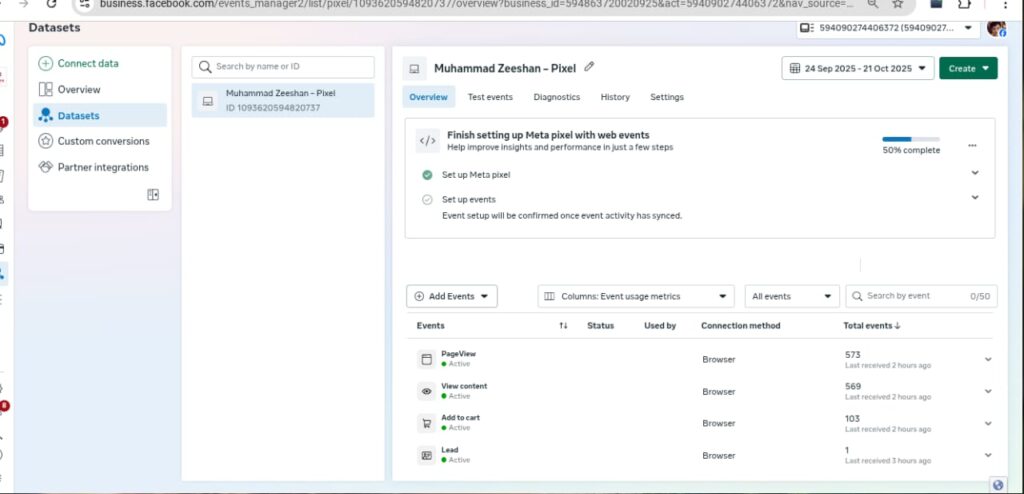This screenshot has height=494, width=1024.
Task: Collapse the navigation panel icon
Action: tap(153, 195)
